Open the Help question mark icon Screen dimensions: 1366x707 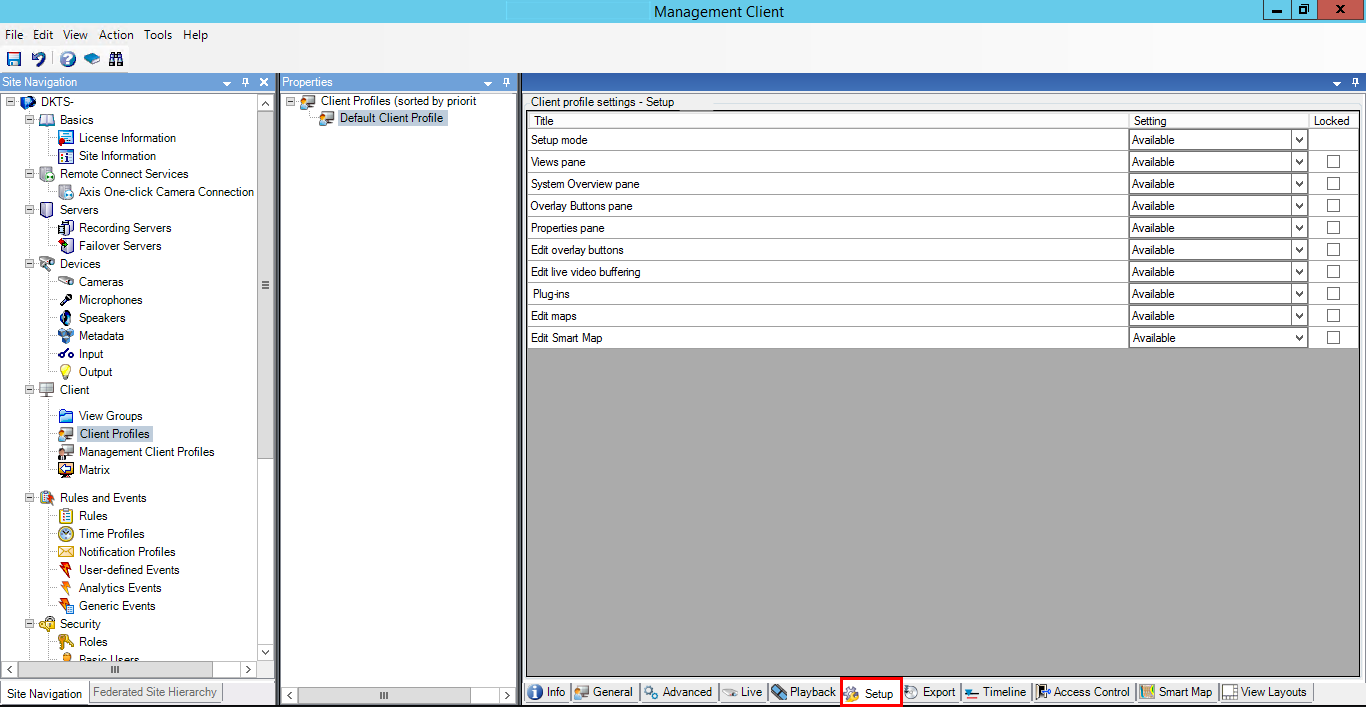coord(67,58)
